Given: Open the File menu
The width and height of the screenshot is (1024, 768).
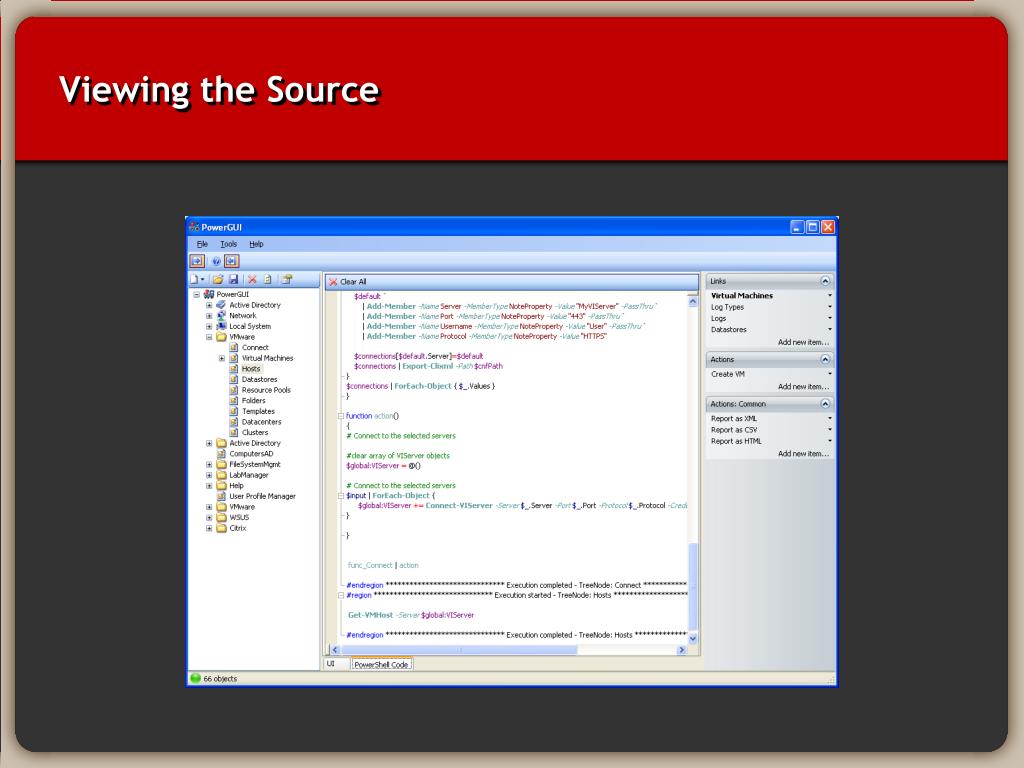Looking at the screenshot, I should (202, 244).
